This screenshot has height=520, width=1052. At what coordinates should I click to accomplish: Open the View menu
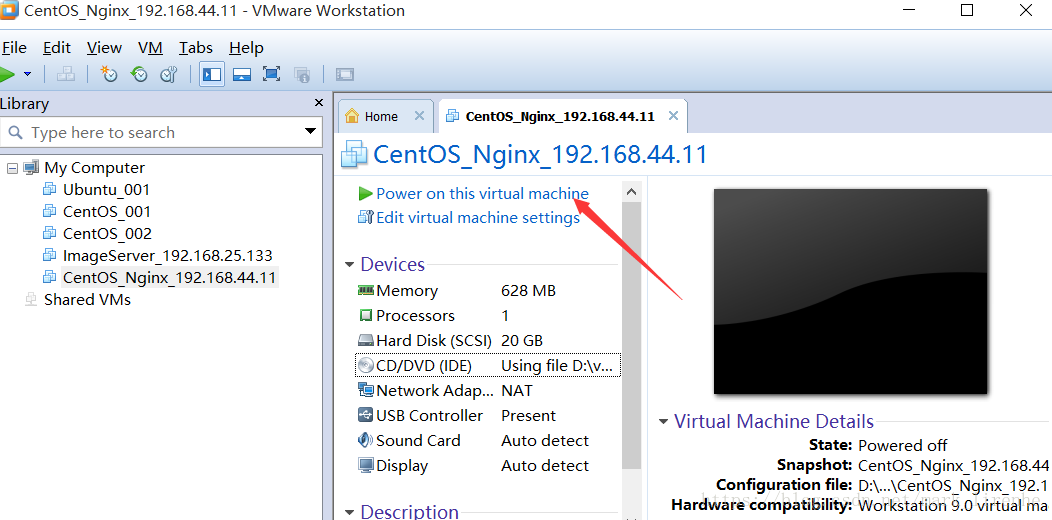(x=104, y=48)
